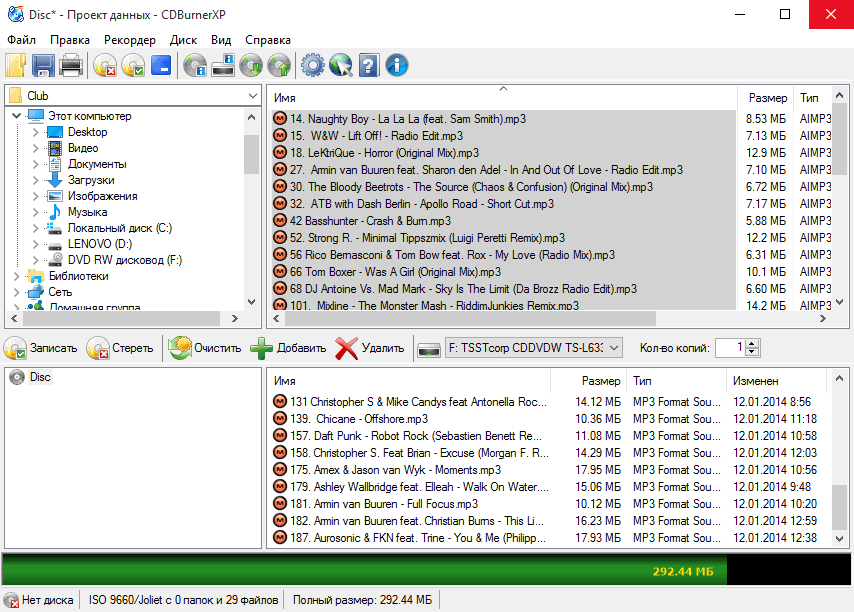Click the printer icon in the toolbar
Screen dimensions: 854x612
[x=71, y=65]
